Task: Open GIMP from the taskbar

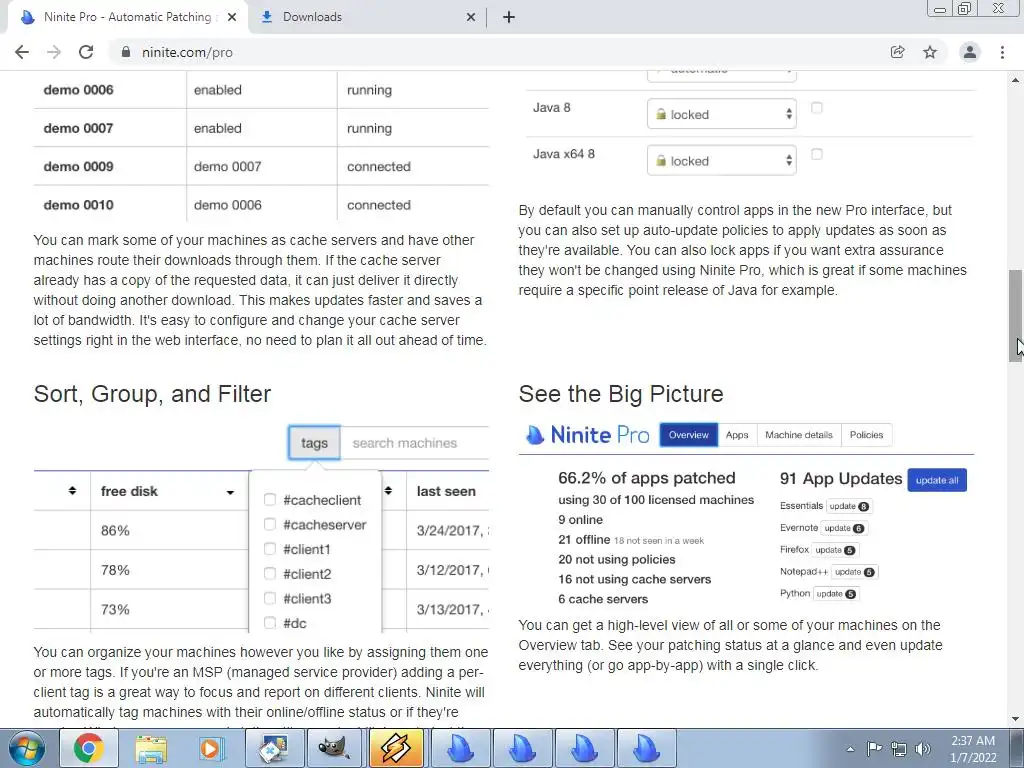Action: tap(335, 748)
